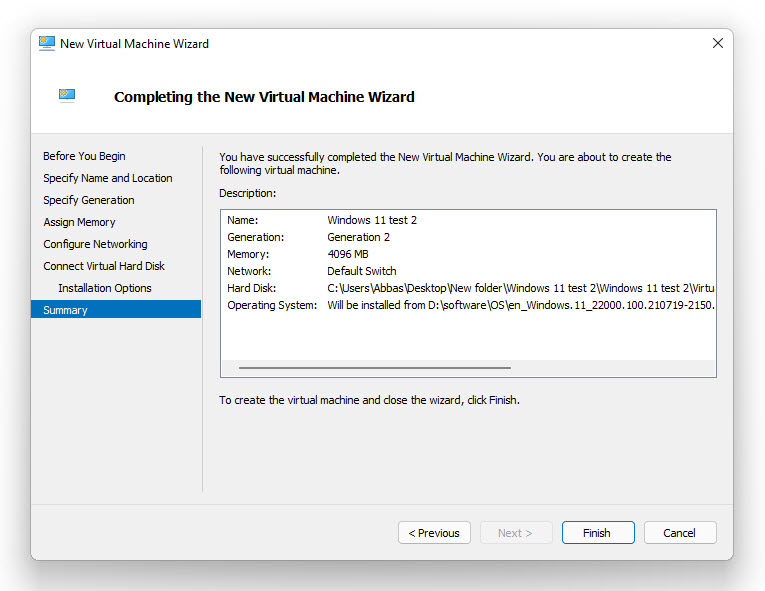
Task: Click the "4096 MB" memory value
Action: [347, 254]
